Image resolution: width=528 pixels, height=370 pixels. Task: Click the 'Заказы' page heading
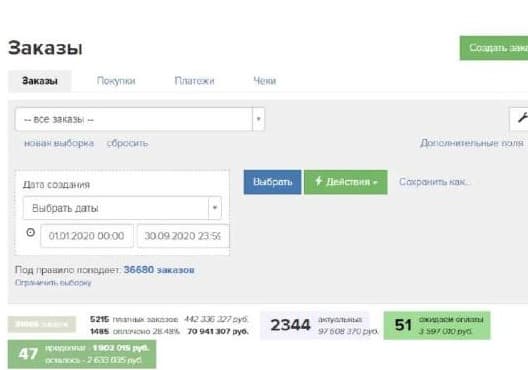[x=45, y=48]
